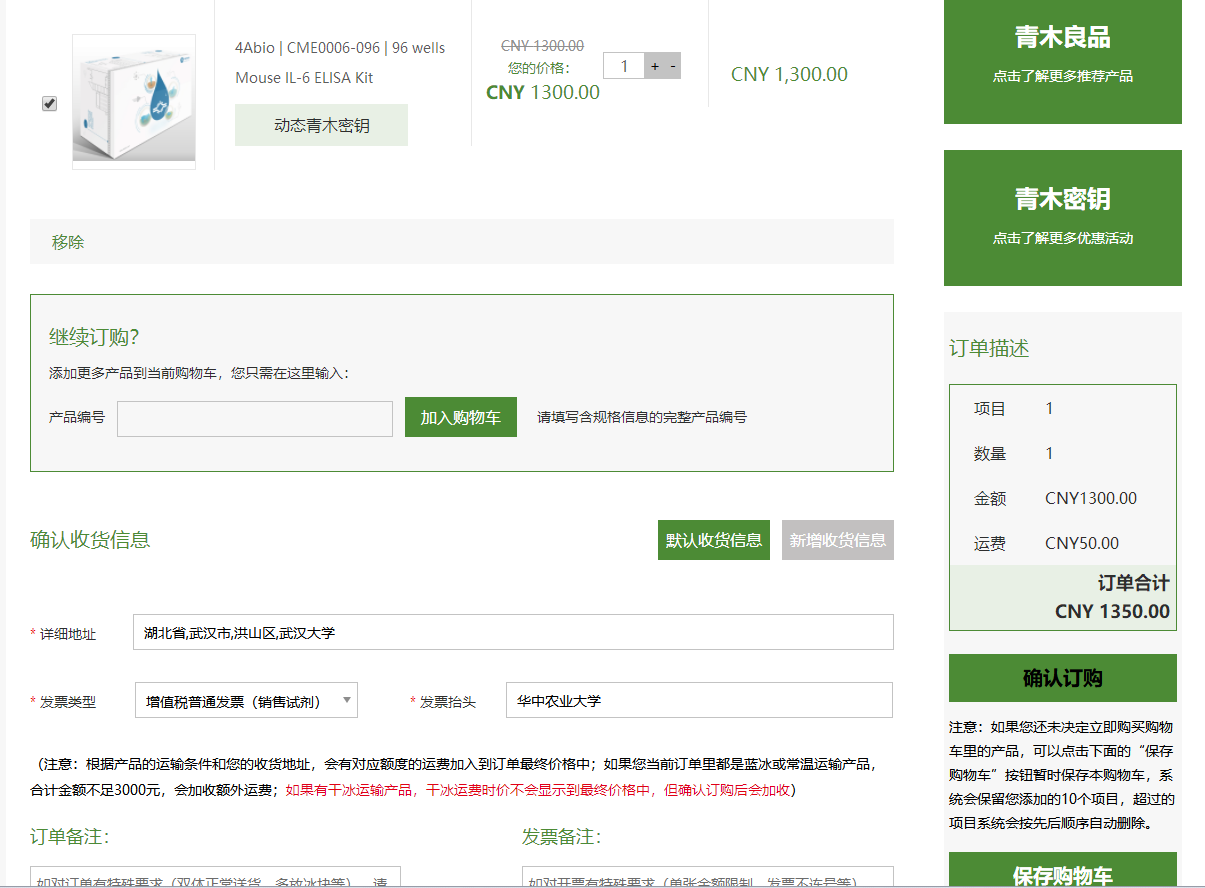Decrease quantity with the minus button

(673, 66)
